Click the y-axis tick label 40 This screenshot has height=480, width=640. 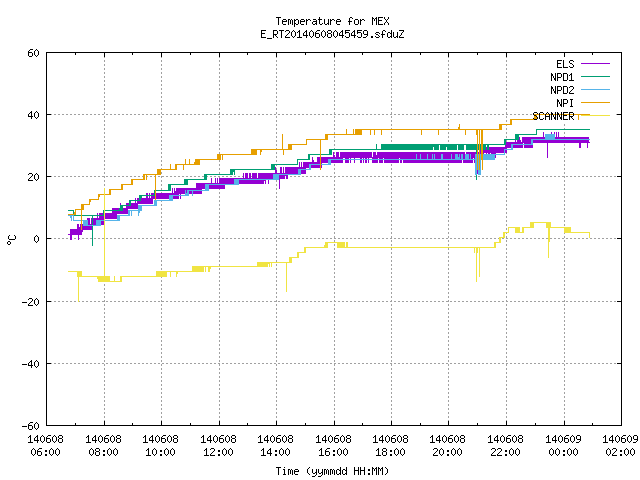pyautogui.click(x=33, y=115)
